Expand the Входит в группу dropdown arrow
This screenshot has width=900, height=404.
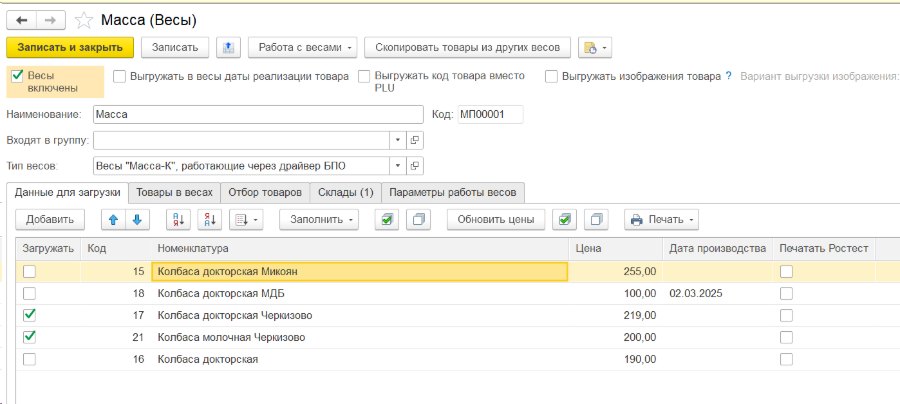pyautogui.click(x=398, y=140)
